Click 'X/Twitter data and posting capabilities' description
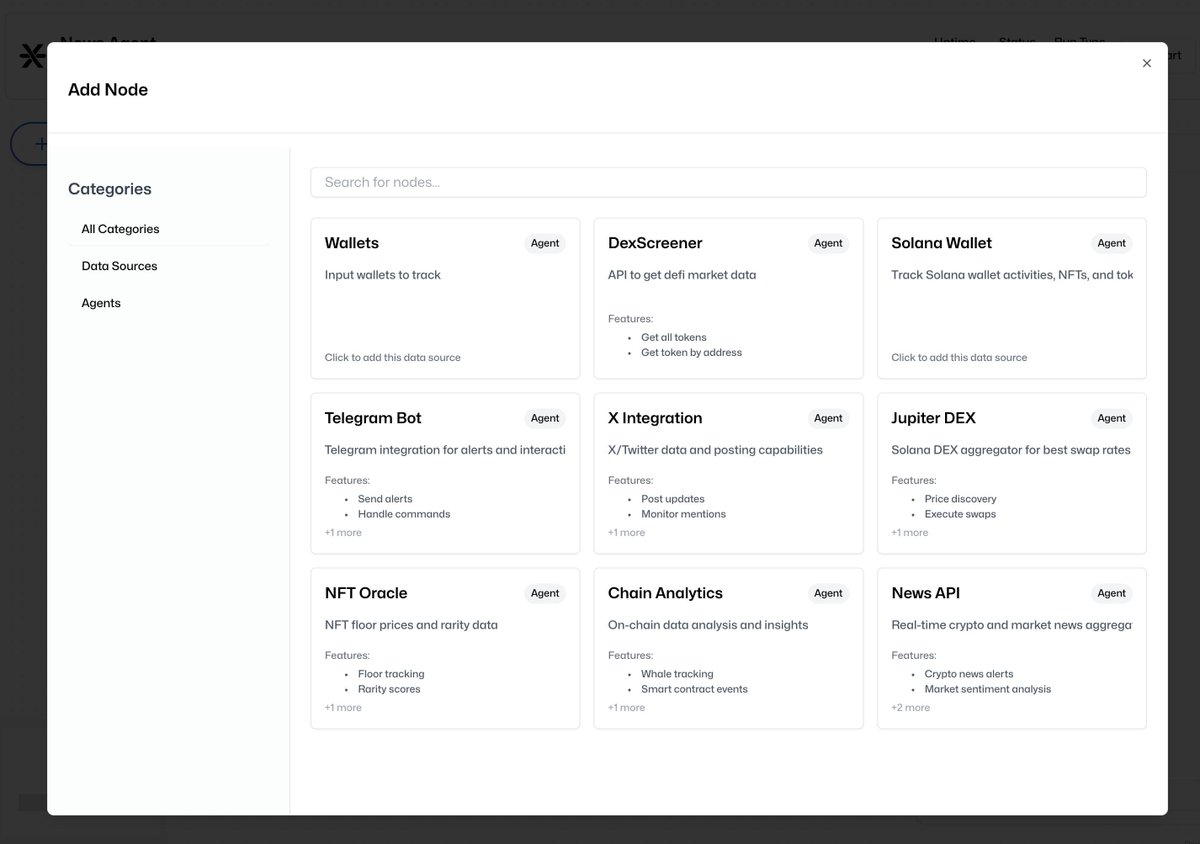The height and width of the screenshot is (844, 1200). click(x=716, y=450)
